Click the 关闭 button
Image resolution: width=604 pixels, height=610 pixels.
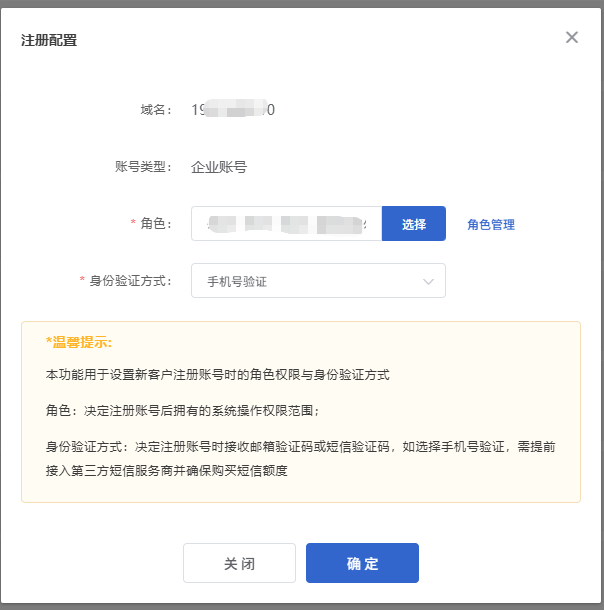pyautogui.click(x=239, y=563)
